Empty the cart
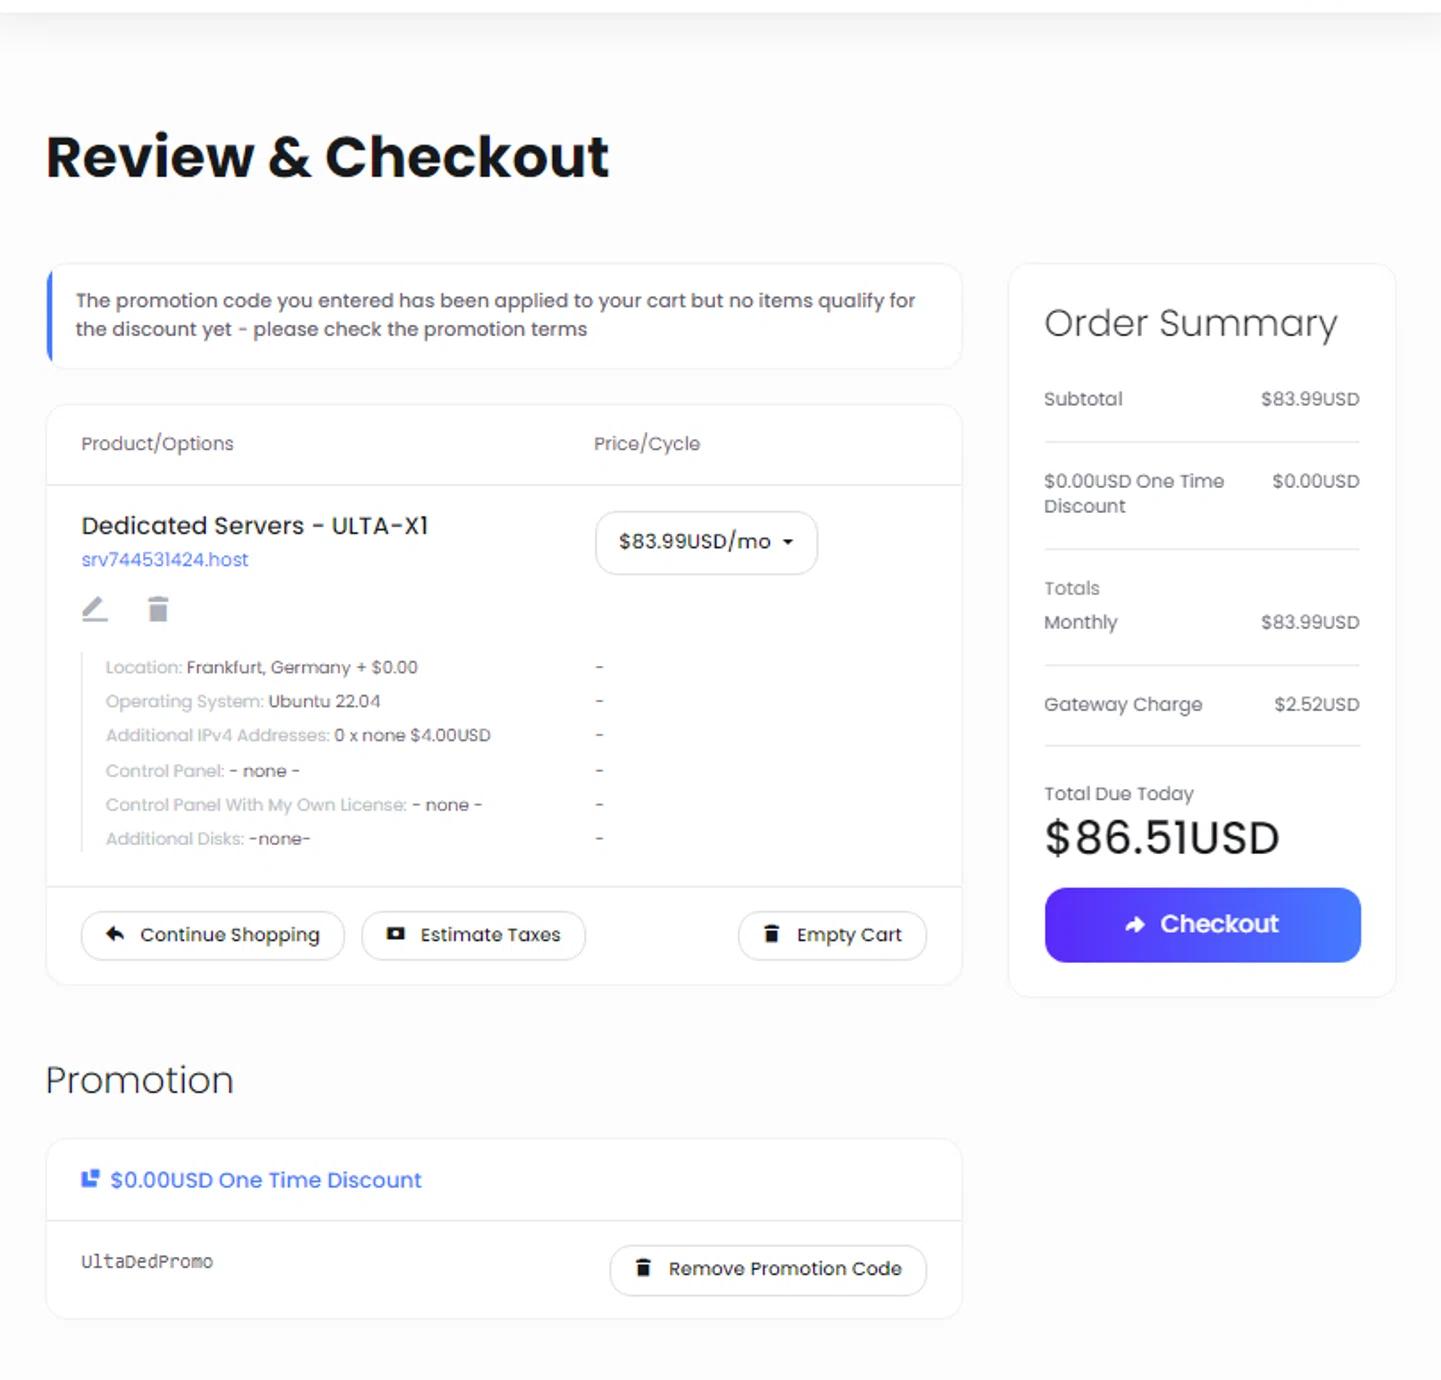The image size is (1441, 1380). point(832,935)
